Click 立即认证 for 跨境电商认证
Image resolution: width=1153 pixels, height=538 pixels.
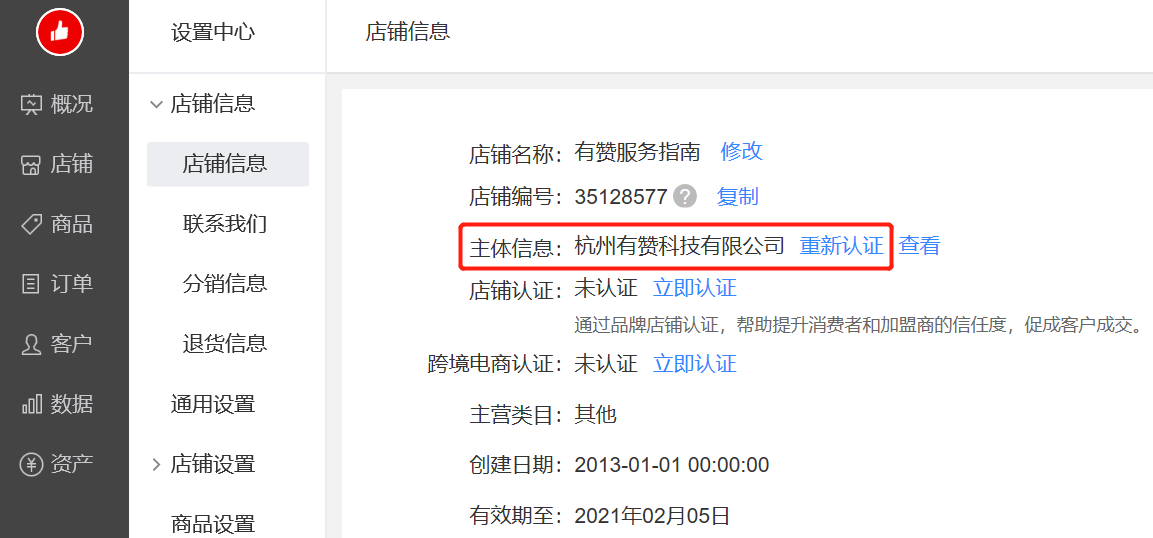[x=695, y=363]
